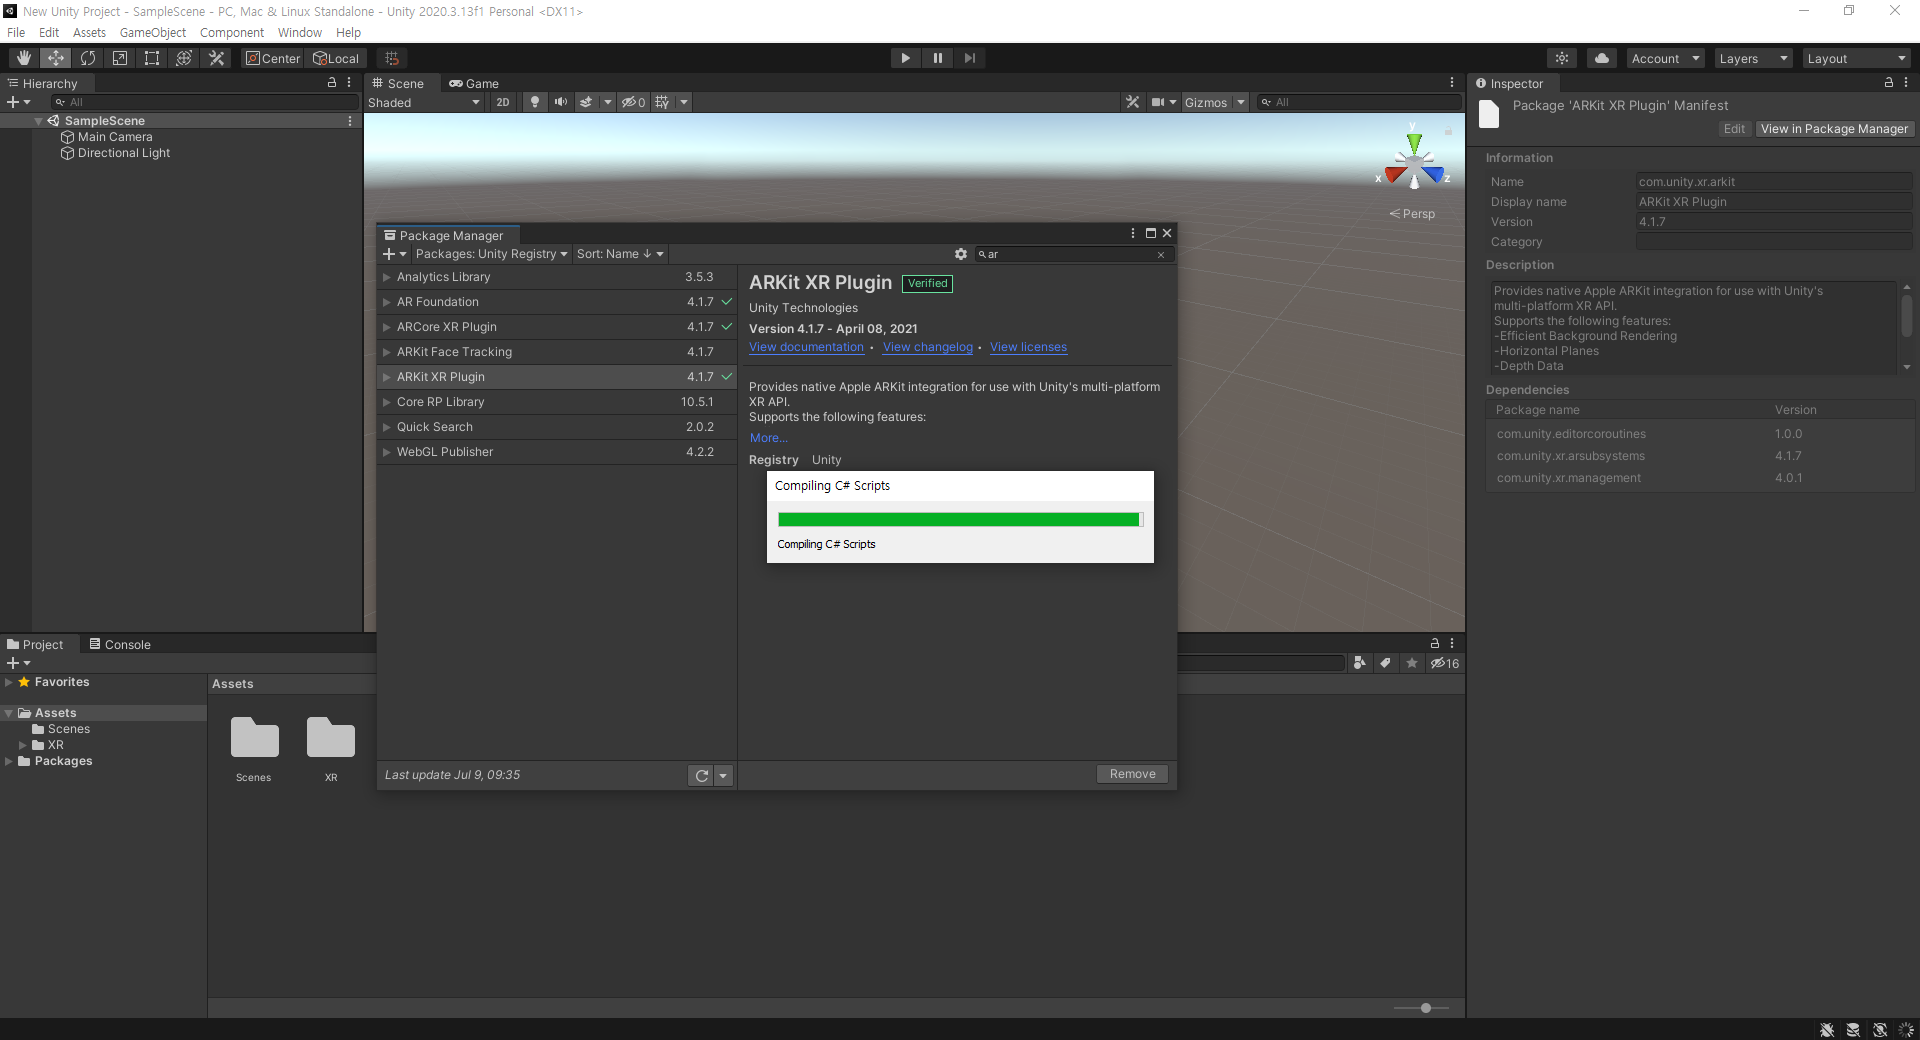The height and width of the screenshot is (1040, 1920).
Task: Toggle scene effects icon
Action: (x=586, y=102)
